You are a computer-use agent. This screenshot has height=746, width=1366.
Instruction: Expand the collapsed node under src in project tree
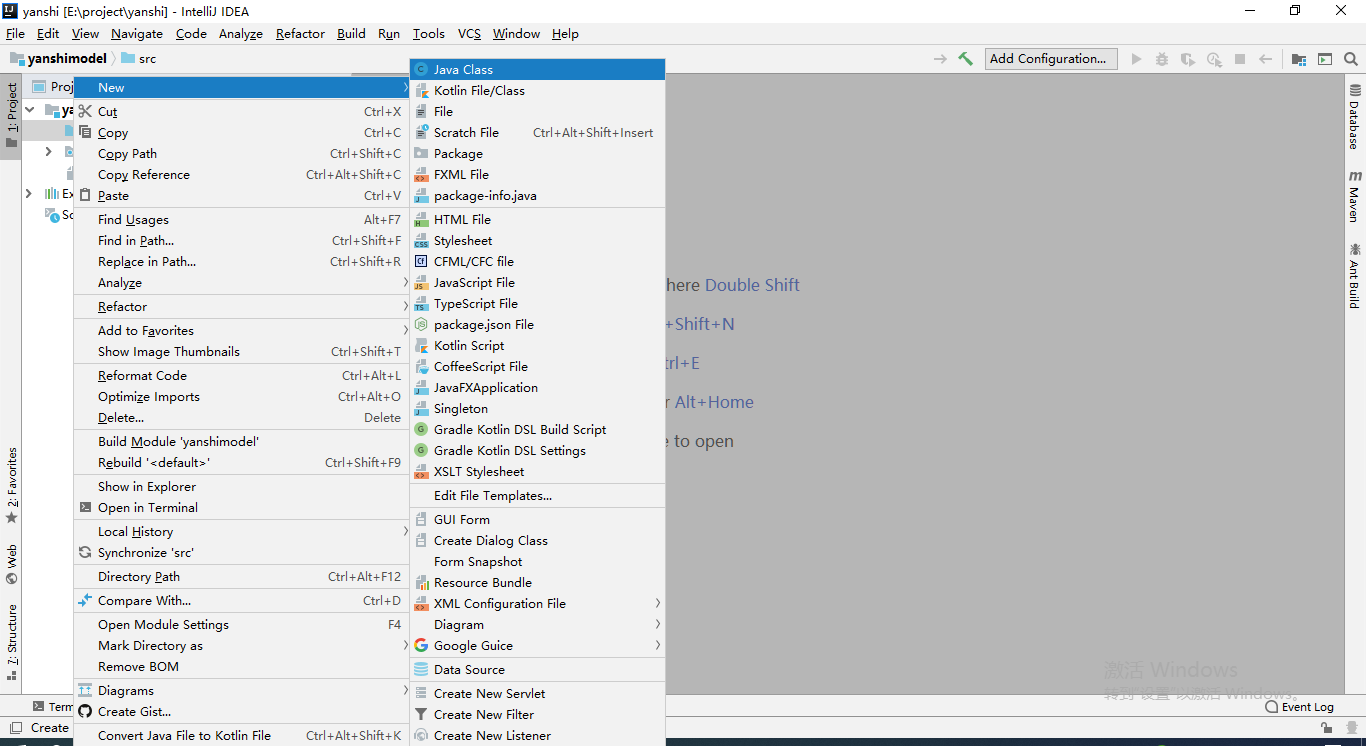(48, 152)
